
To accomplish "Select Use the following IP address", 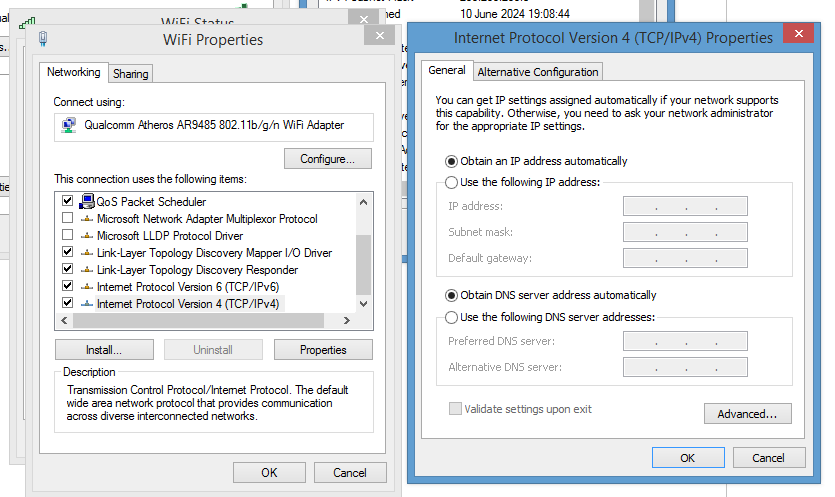I will 451,183.
